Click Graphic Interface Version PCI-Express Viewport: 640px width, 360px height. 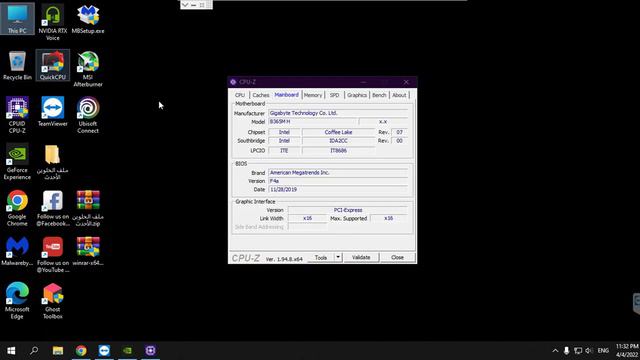pos(348,210)
